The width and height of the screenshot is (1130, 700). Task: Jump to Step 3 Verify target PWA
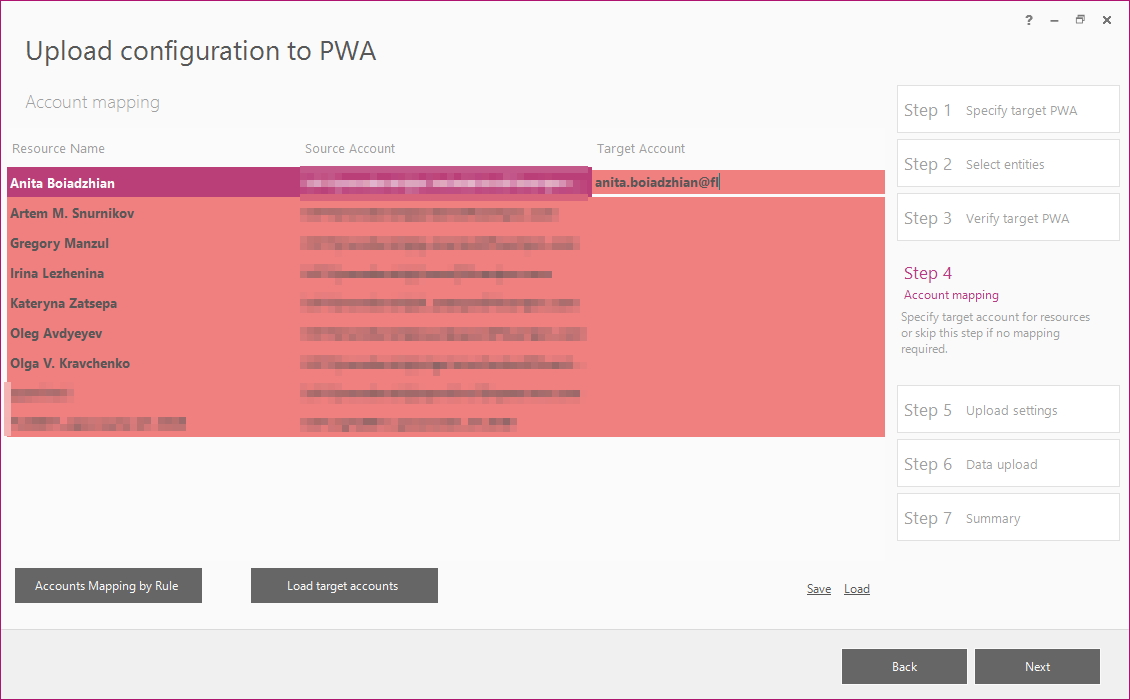(x=1008, y=218)
